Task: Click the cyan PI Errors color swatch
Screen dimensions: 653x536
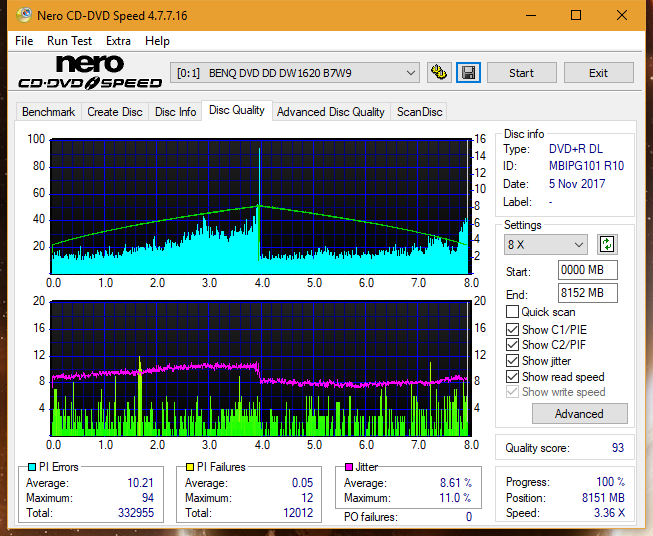Action: tap(32, 467)
